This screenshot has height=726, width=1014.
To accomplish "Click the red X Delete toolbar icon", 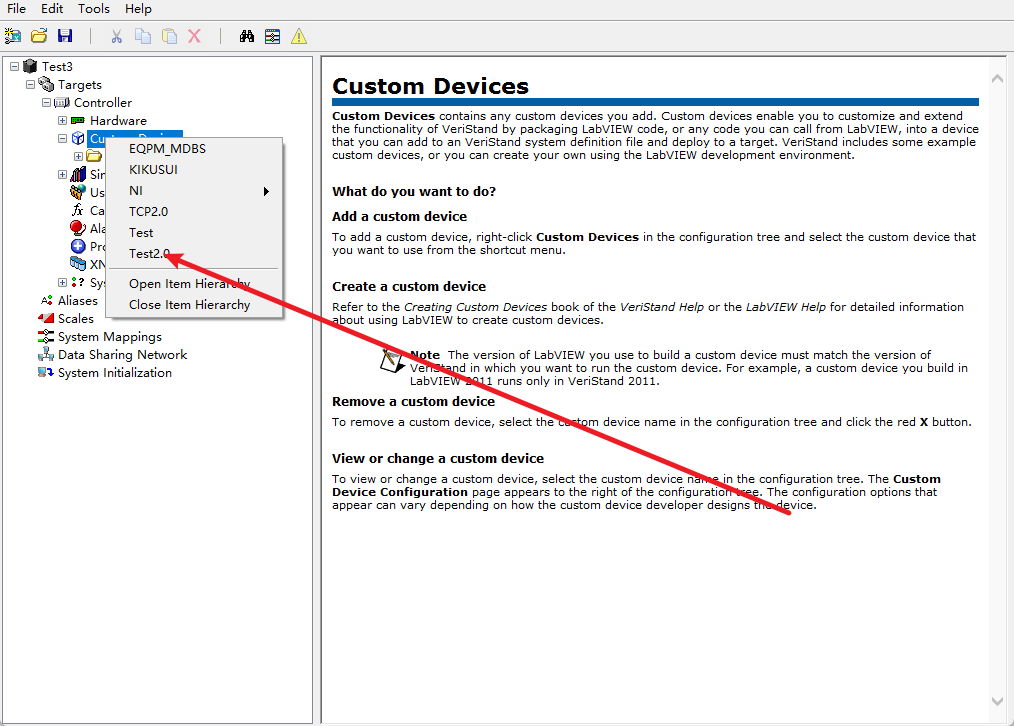I will click(x=194, y=36).
